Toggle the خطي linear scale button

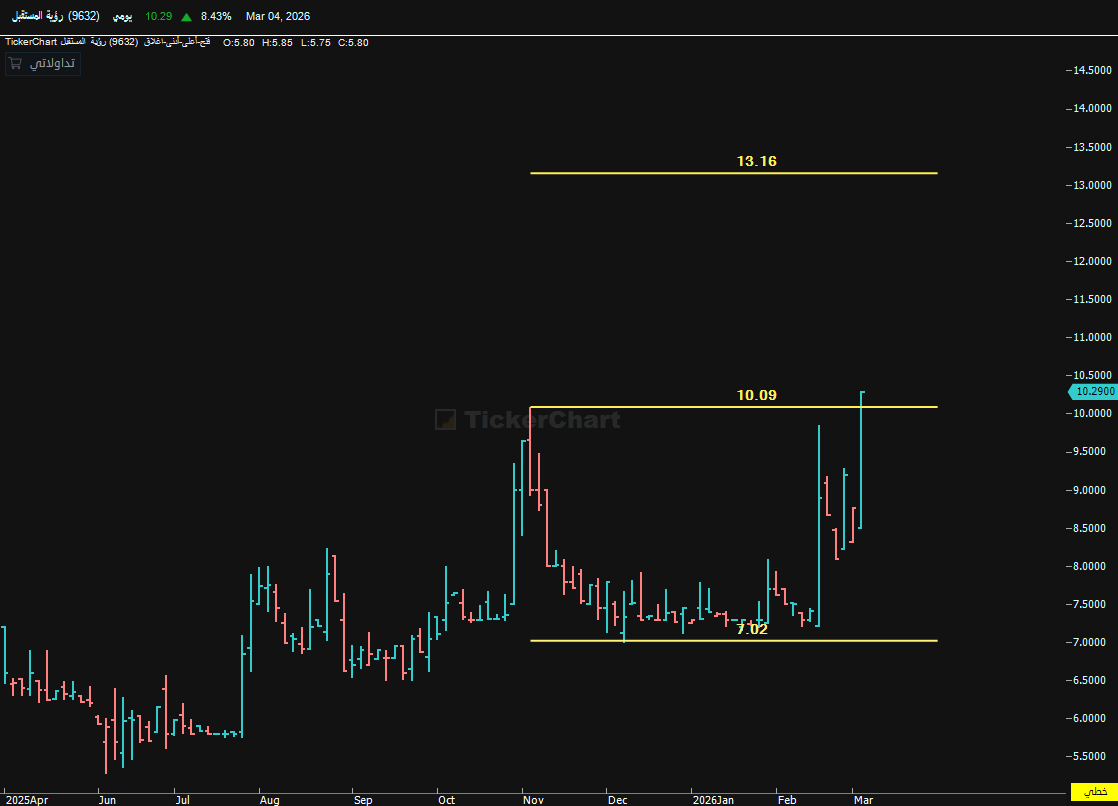(1094, 792)
